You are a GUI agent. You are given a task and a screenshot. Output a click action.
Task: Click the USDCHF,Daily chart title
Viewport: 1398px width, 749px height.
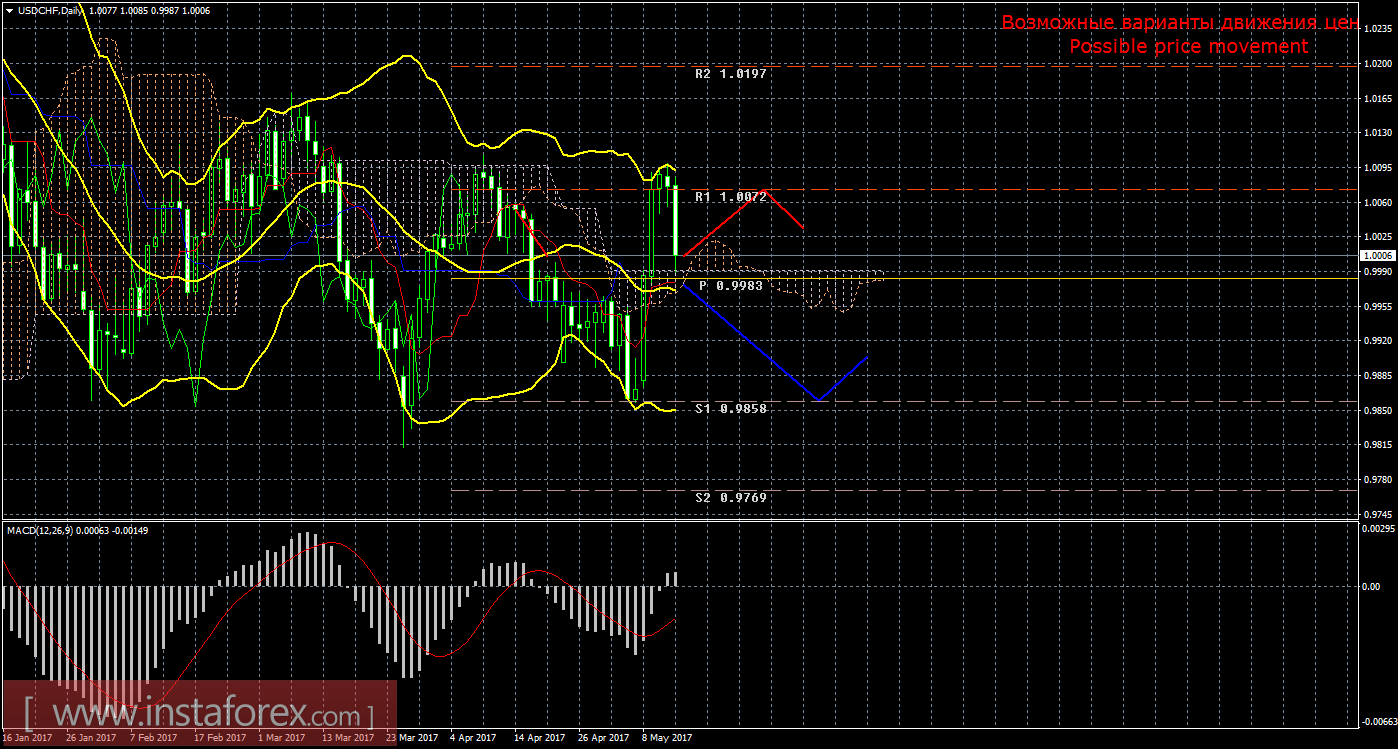pos(44,10)
